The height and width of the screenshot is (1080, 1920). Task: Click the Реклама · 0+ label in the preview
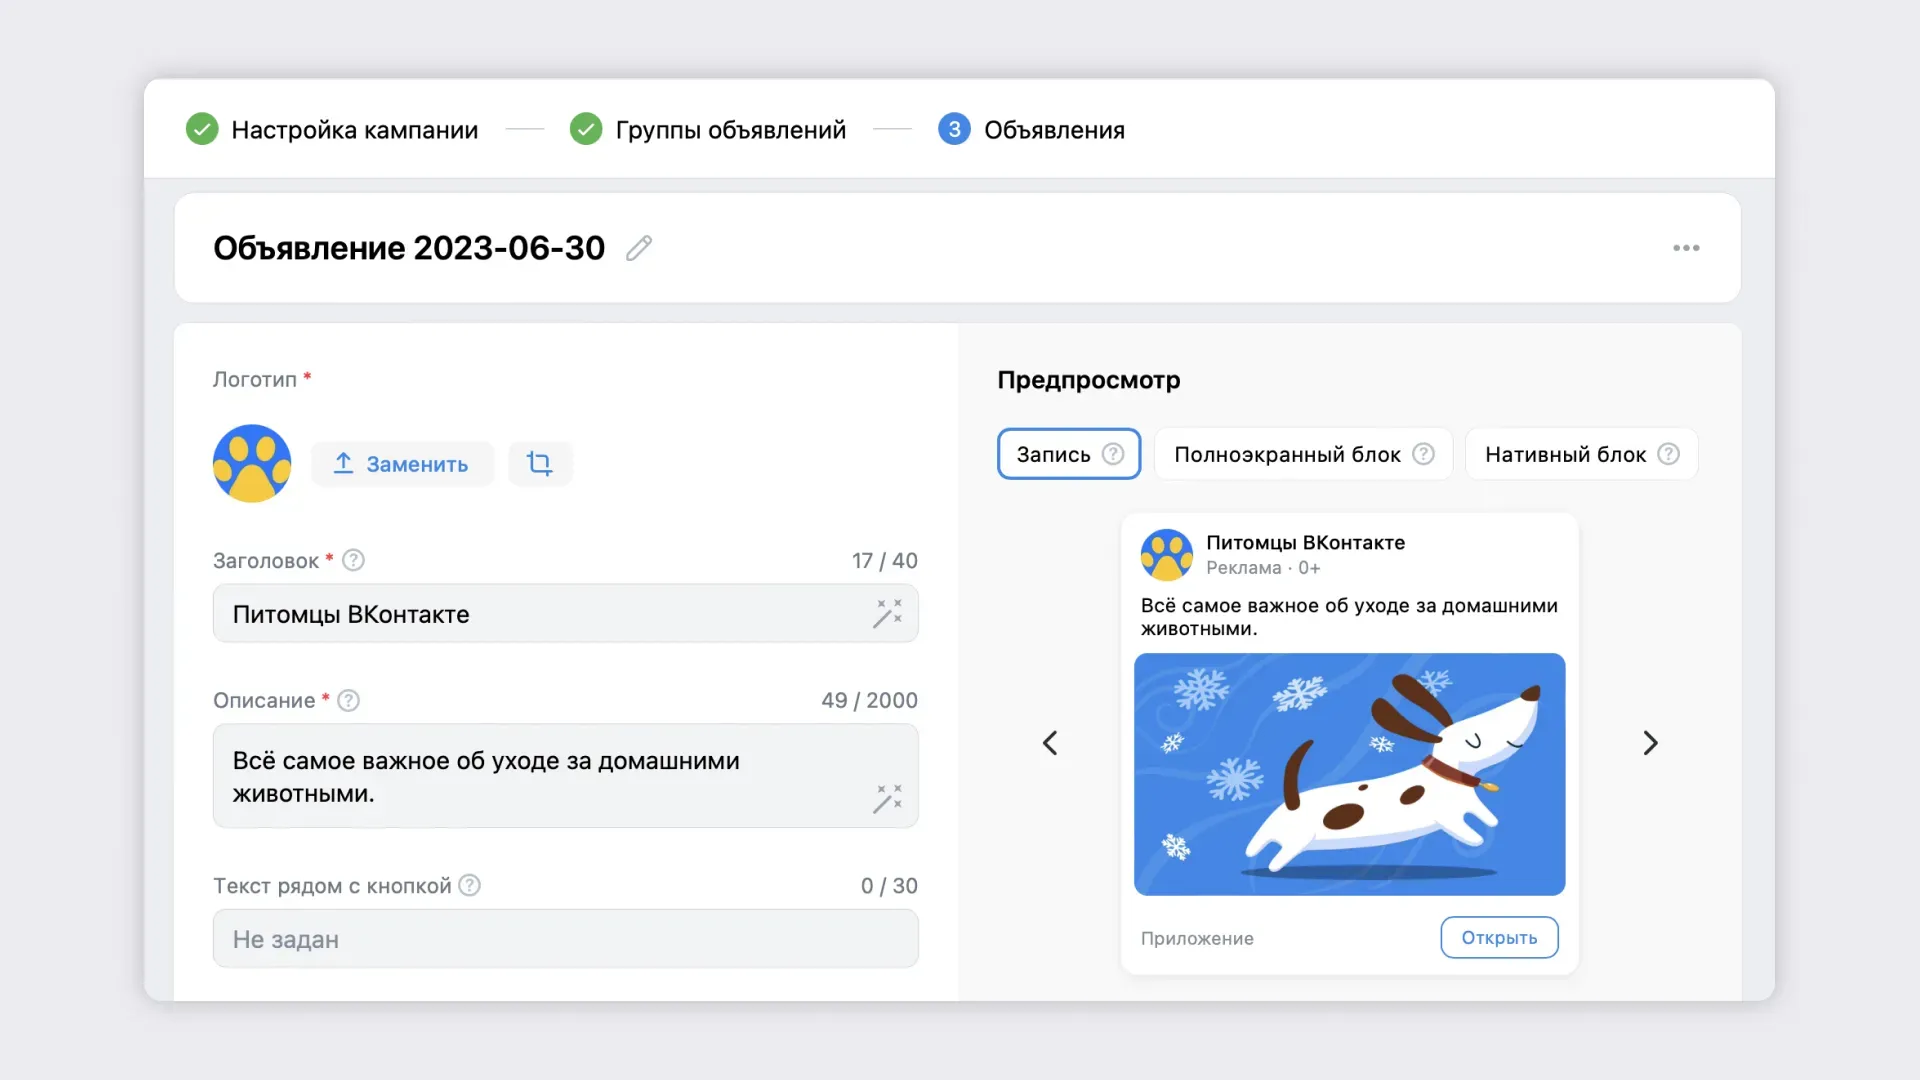pos(1263,568)
